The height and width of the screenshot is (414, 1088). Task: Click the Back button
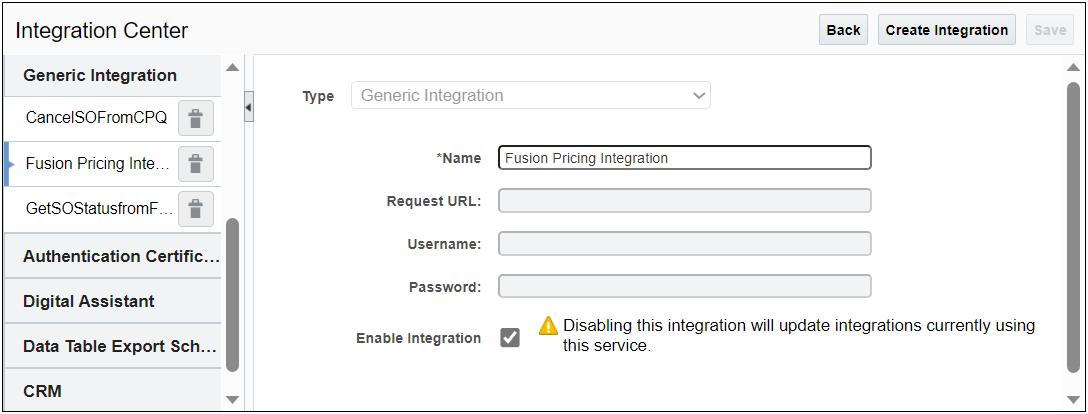(843, 30)
